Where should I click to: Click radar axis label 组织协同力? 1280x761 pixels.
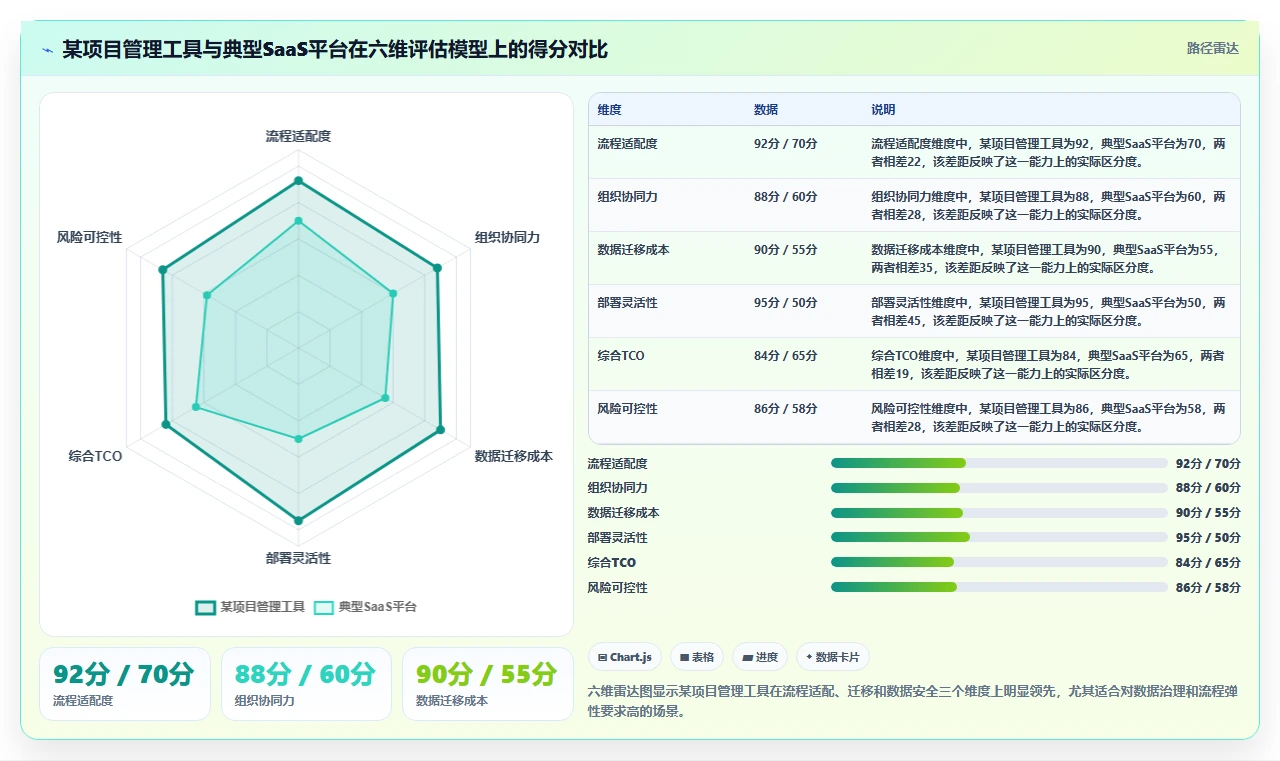pos(507,237)
